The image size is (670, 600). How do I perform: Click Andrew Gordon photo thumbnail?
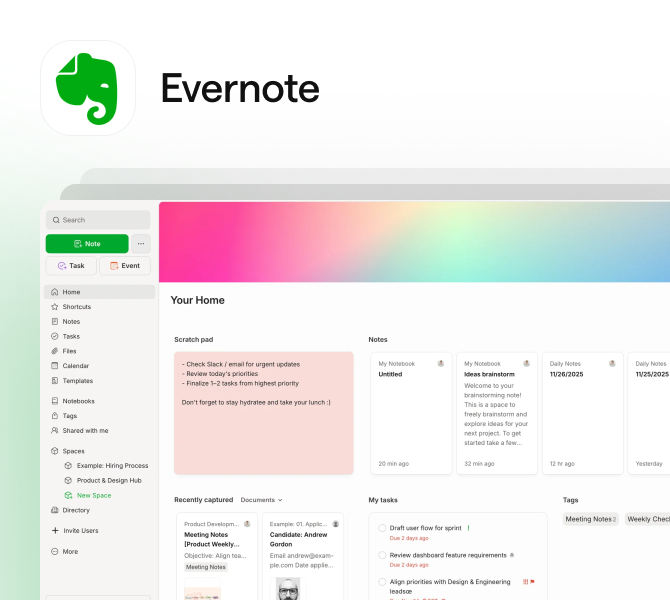coord(288,589)
